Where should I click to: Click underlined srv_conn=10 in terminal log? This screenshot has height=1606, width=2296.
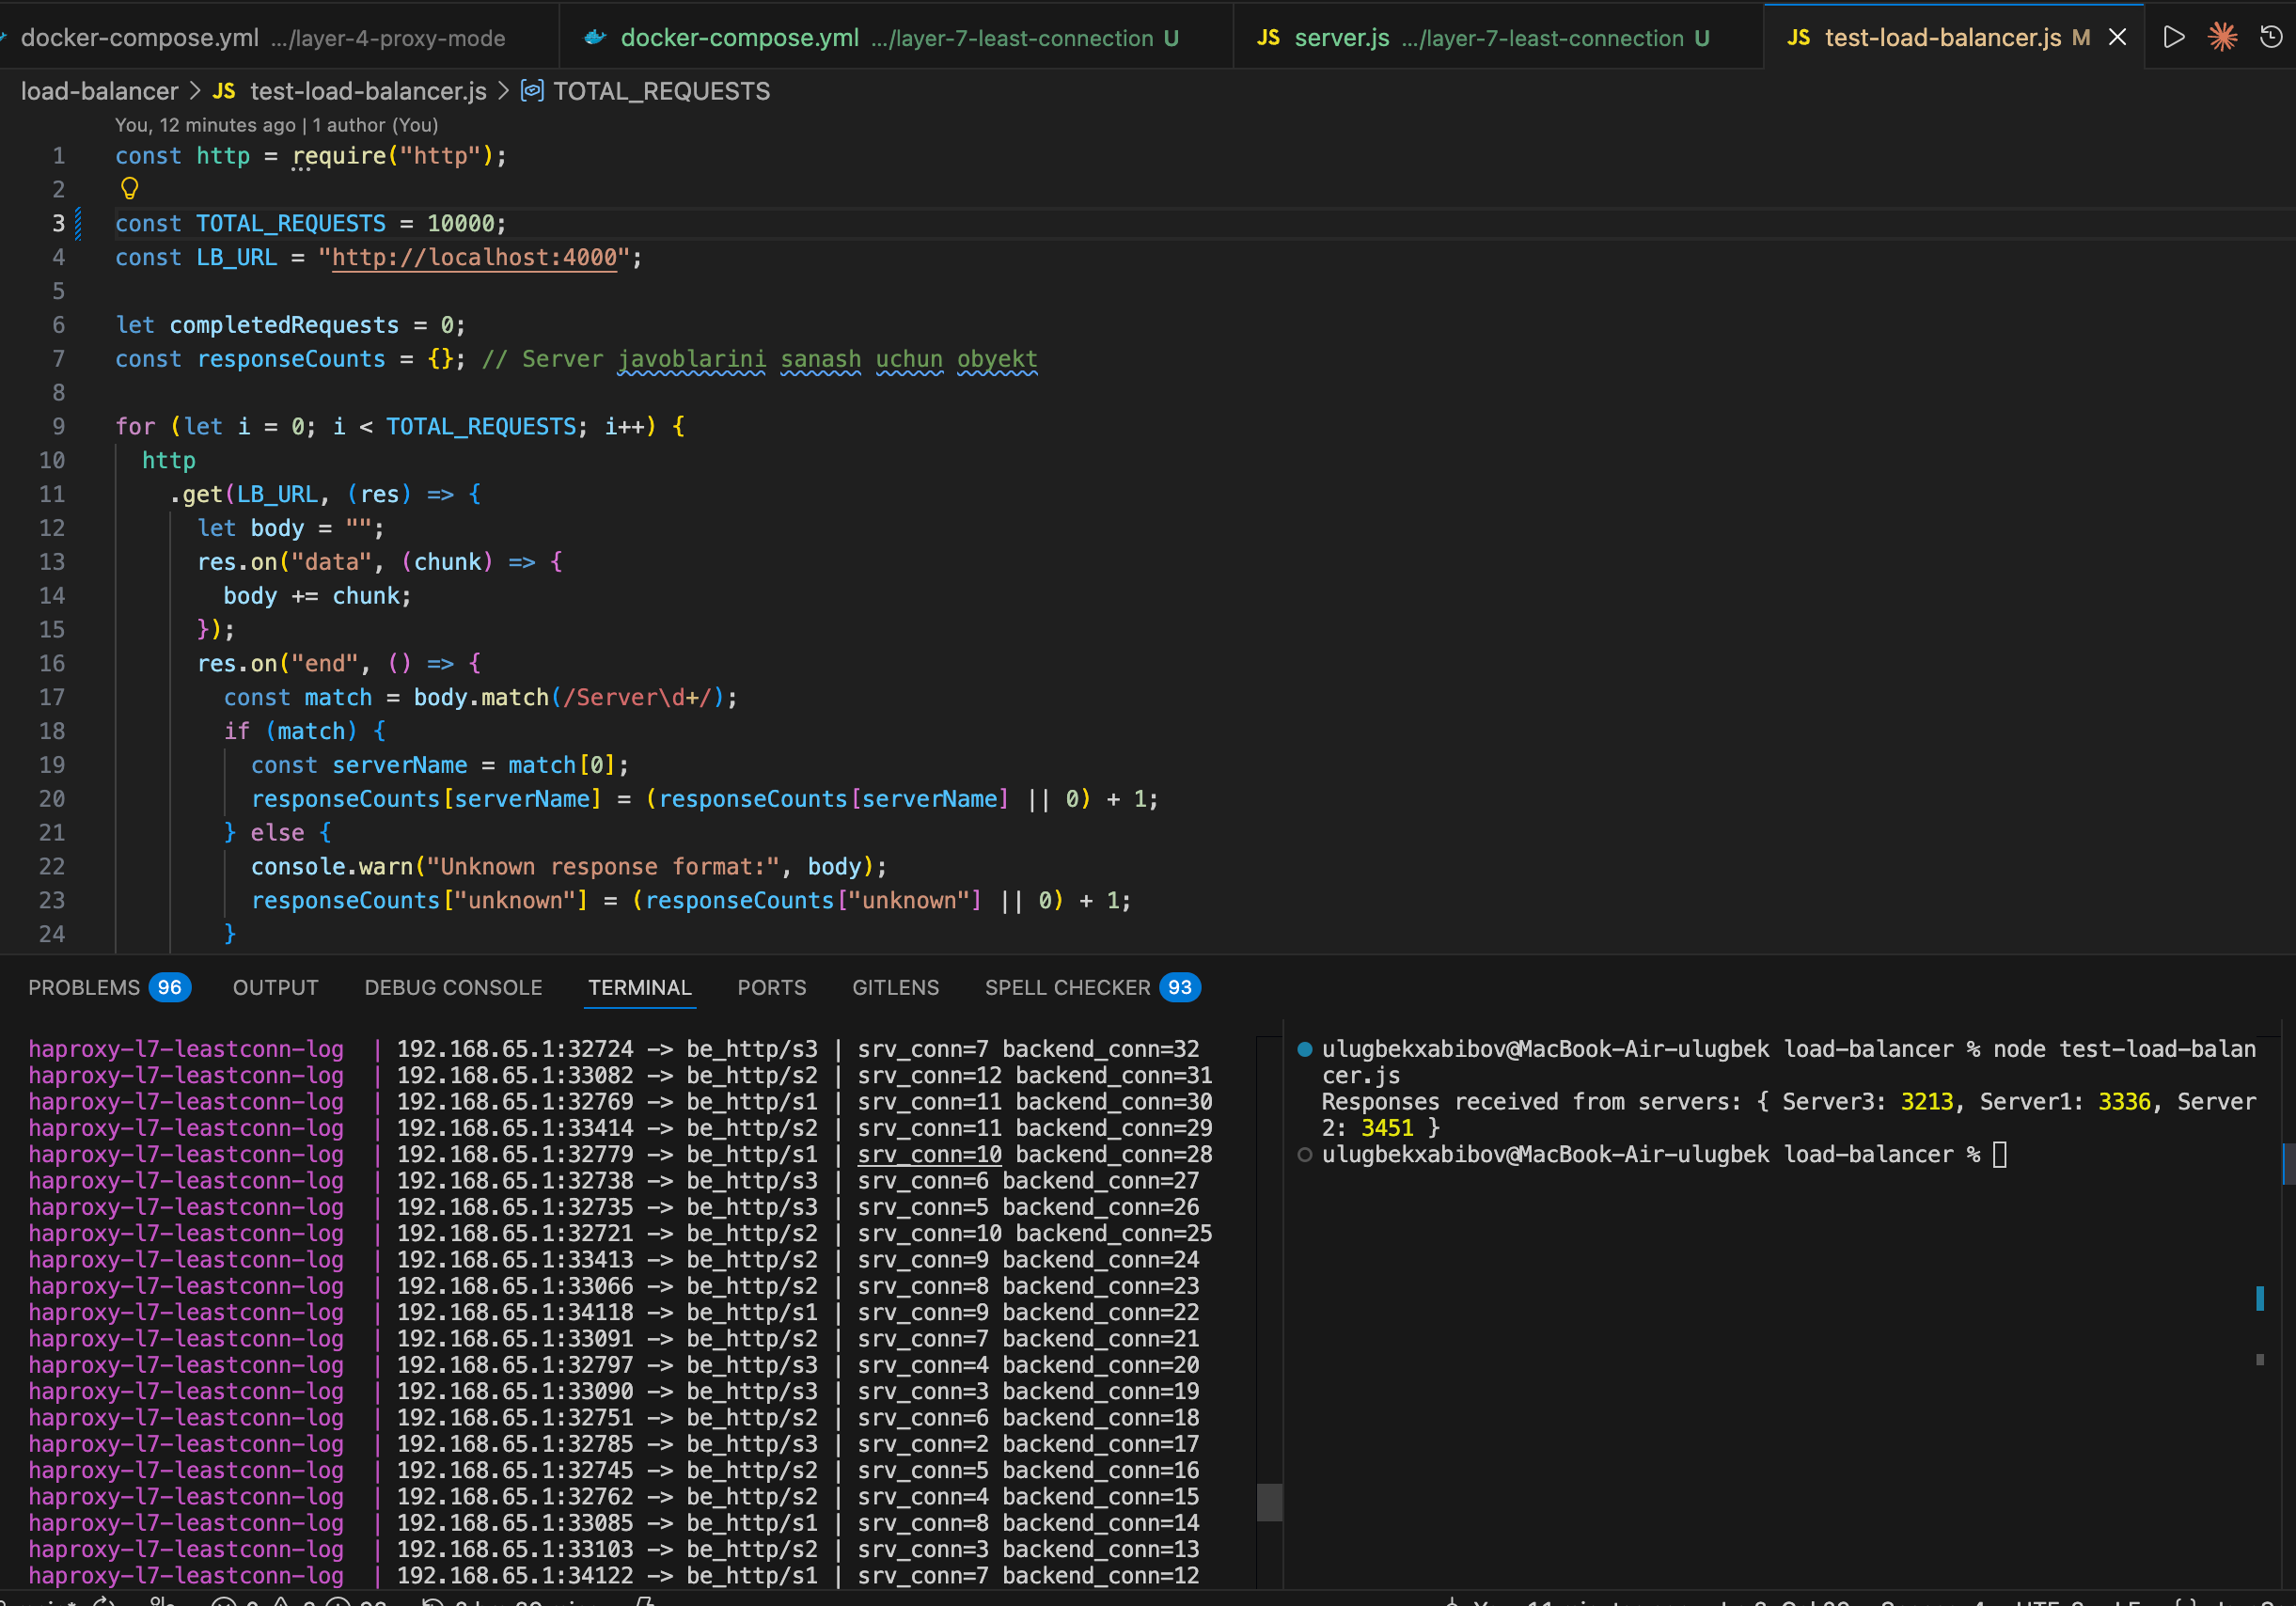click(929, 1154)
